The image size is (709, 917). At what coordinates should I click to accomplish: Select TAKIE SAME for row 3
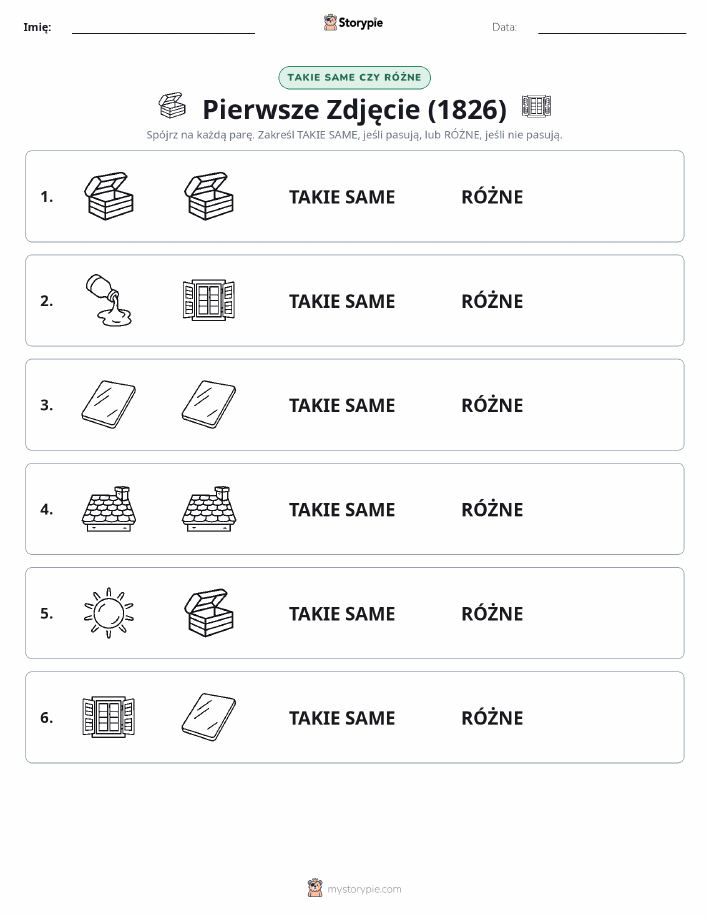click(x=342, y=405)
